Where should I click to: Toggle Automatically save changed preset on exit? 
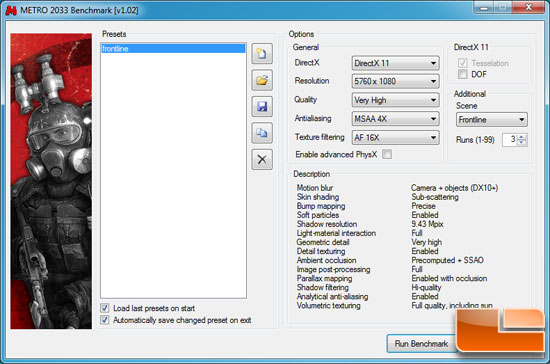[x=105, y=320]
